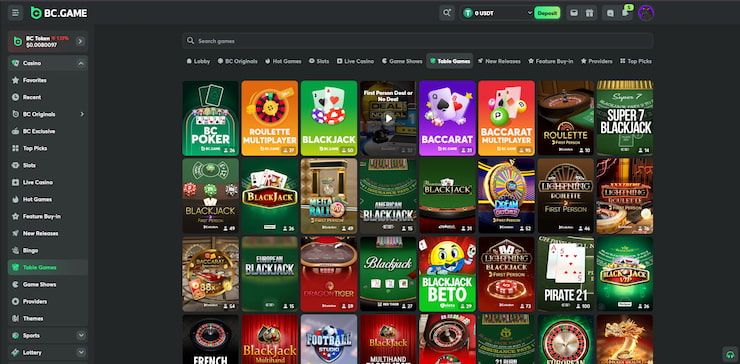Switch to the New Releases tab
The image size is (740, 364).
tap(499, 61)
